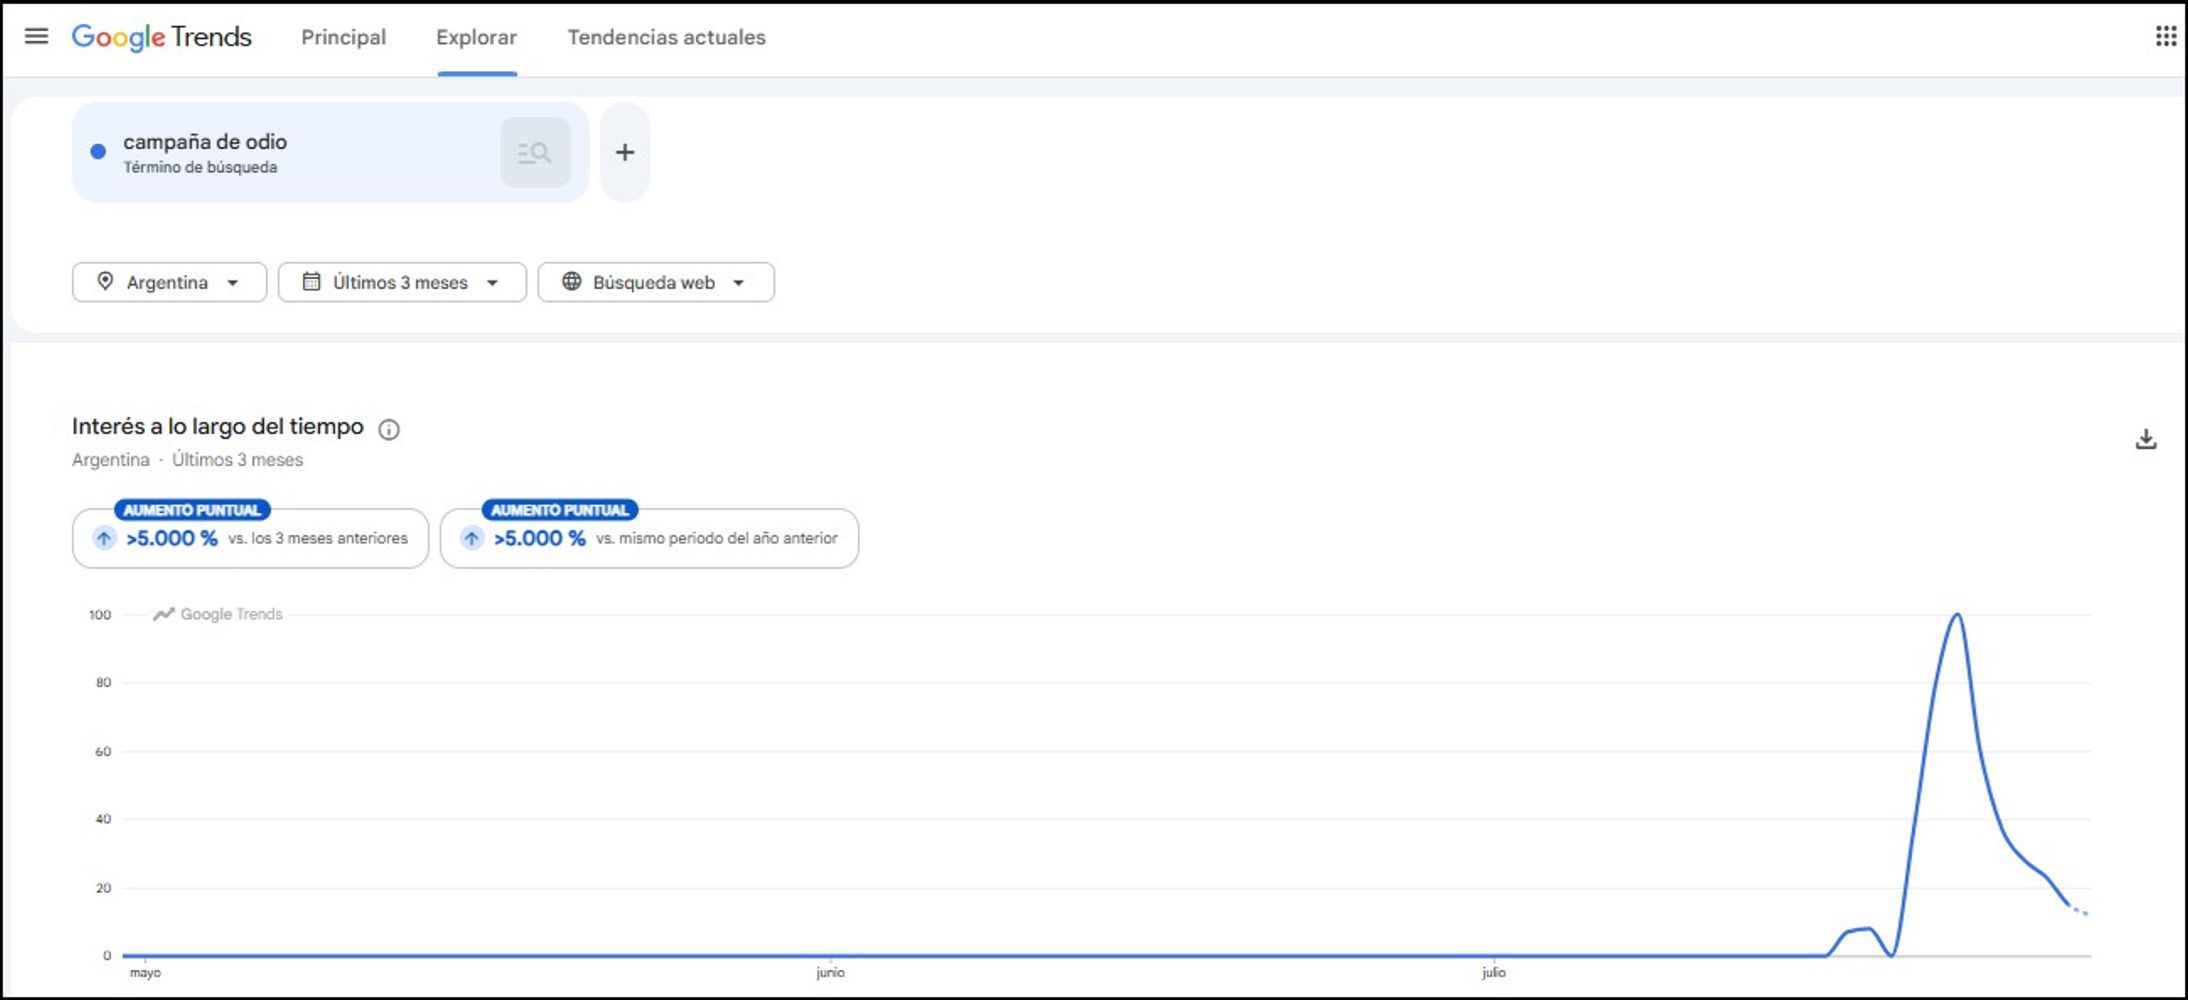Screen dimensions: 2188x1000
Task: Open the hamburger main menu
Action: click(x=36, y=37)
